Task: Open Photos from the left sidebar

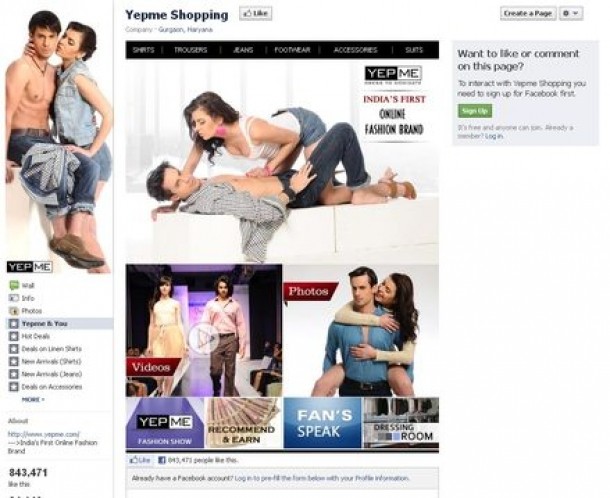Action: tap(31, 311)
